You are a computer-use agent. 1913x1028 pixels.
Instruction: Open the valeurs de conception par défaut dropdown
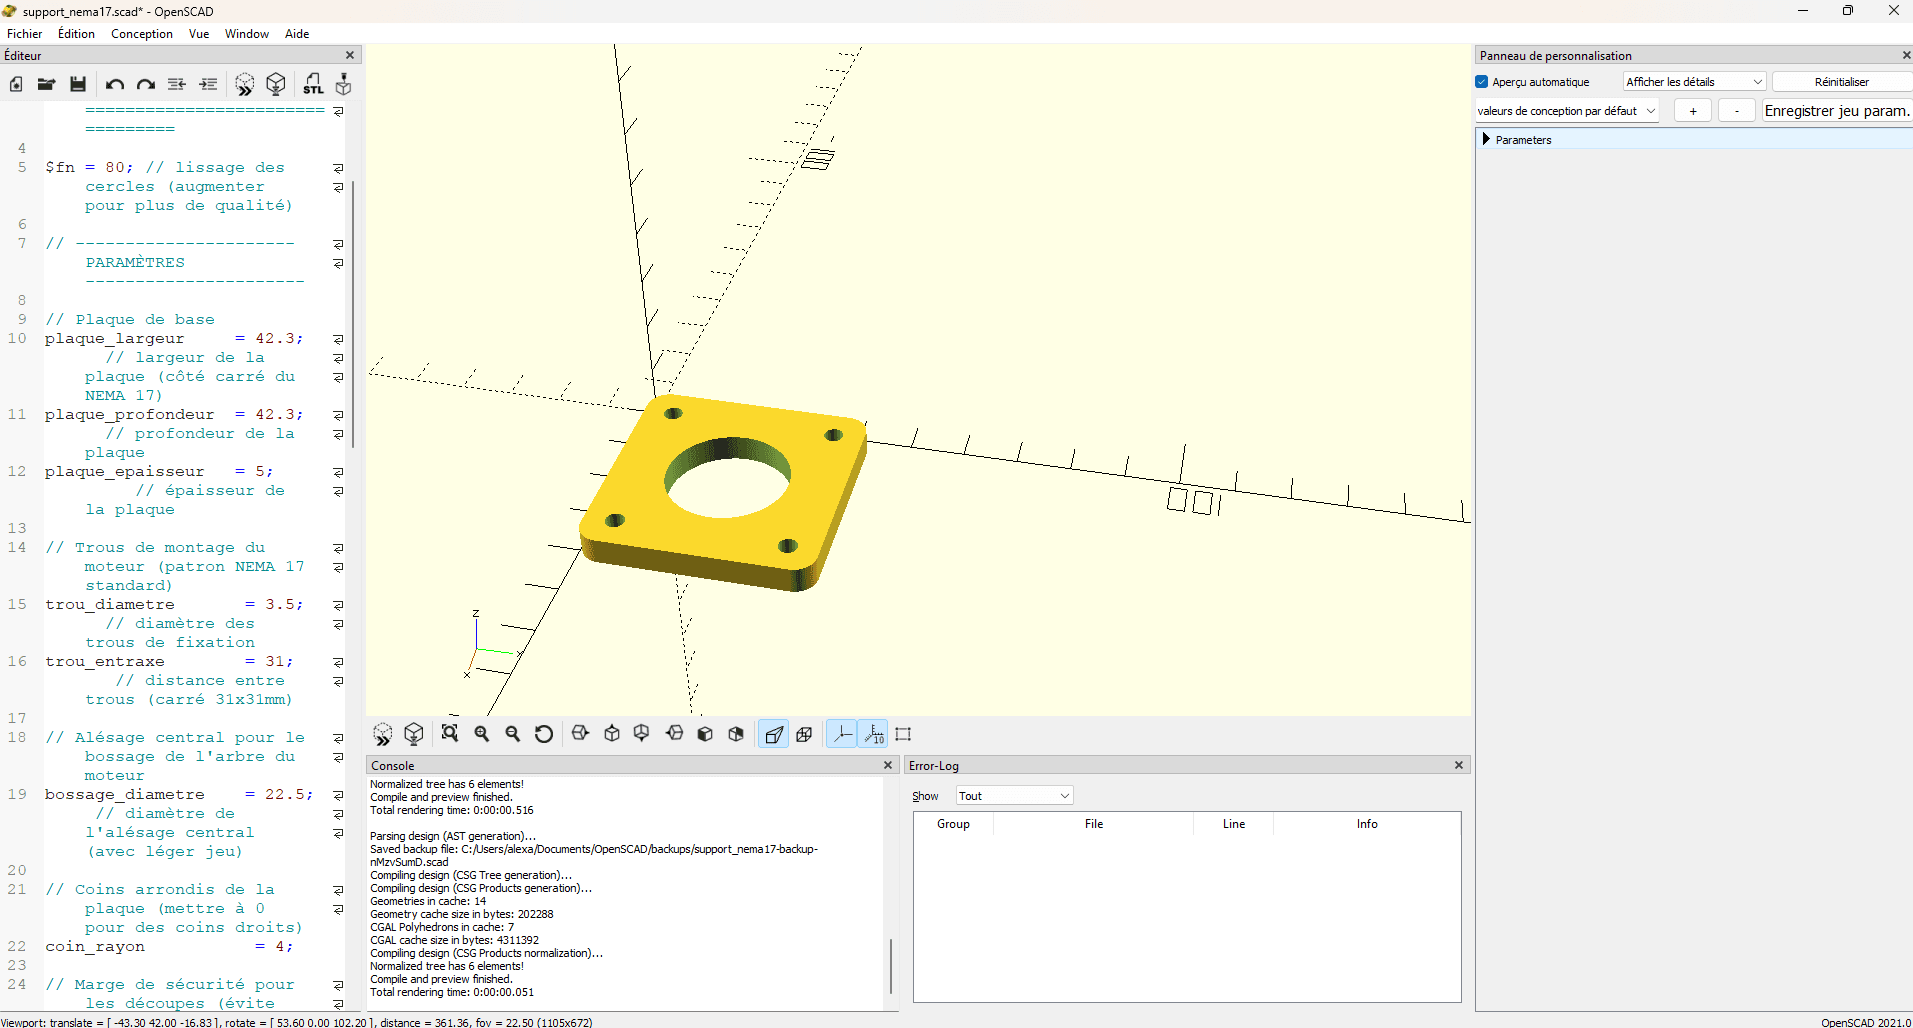point(1567,111)
